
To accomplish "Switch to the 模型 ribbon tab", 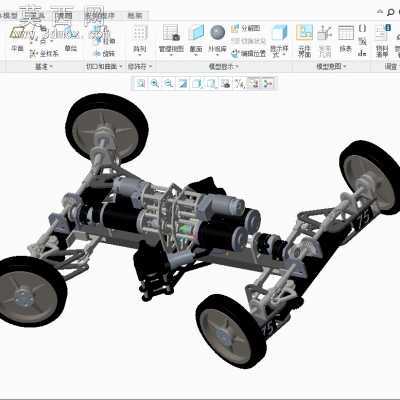I will (9, 16).
